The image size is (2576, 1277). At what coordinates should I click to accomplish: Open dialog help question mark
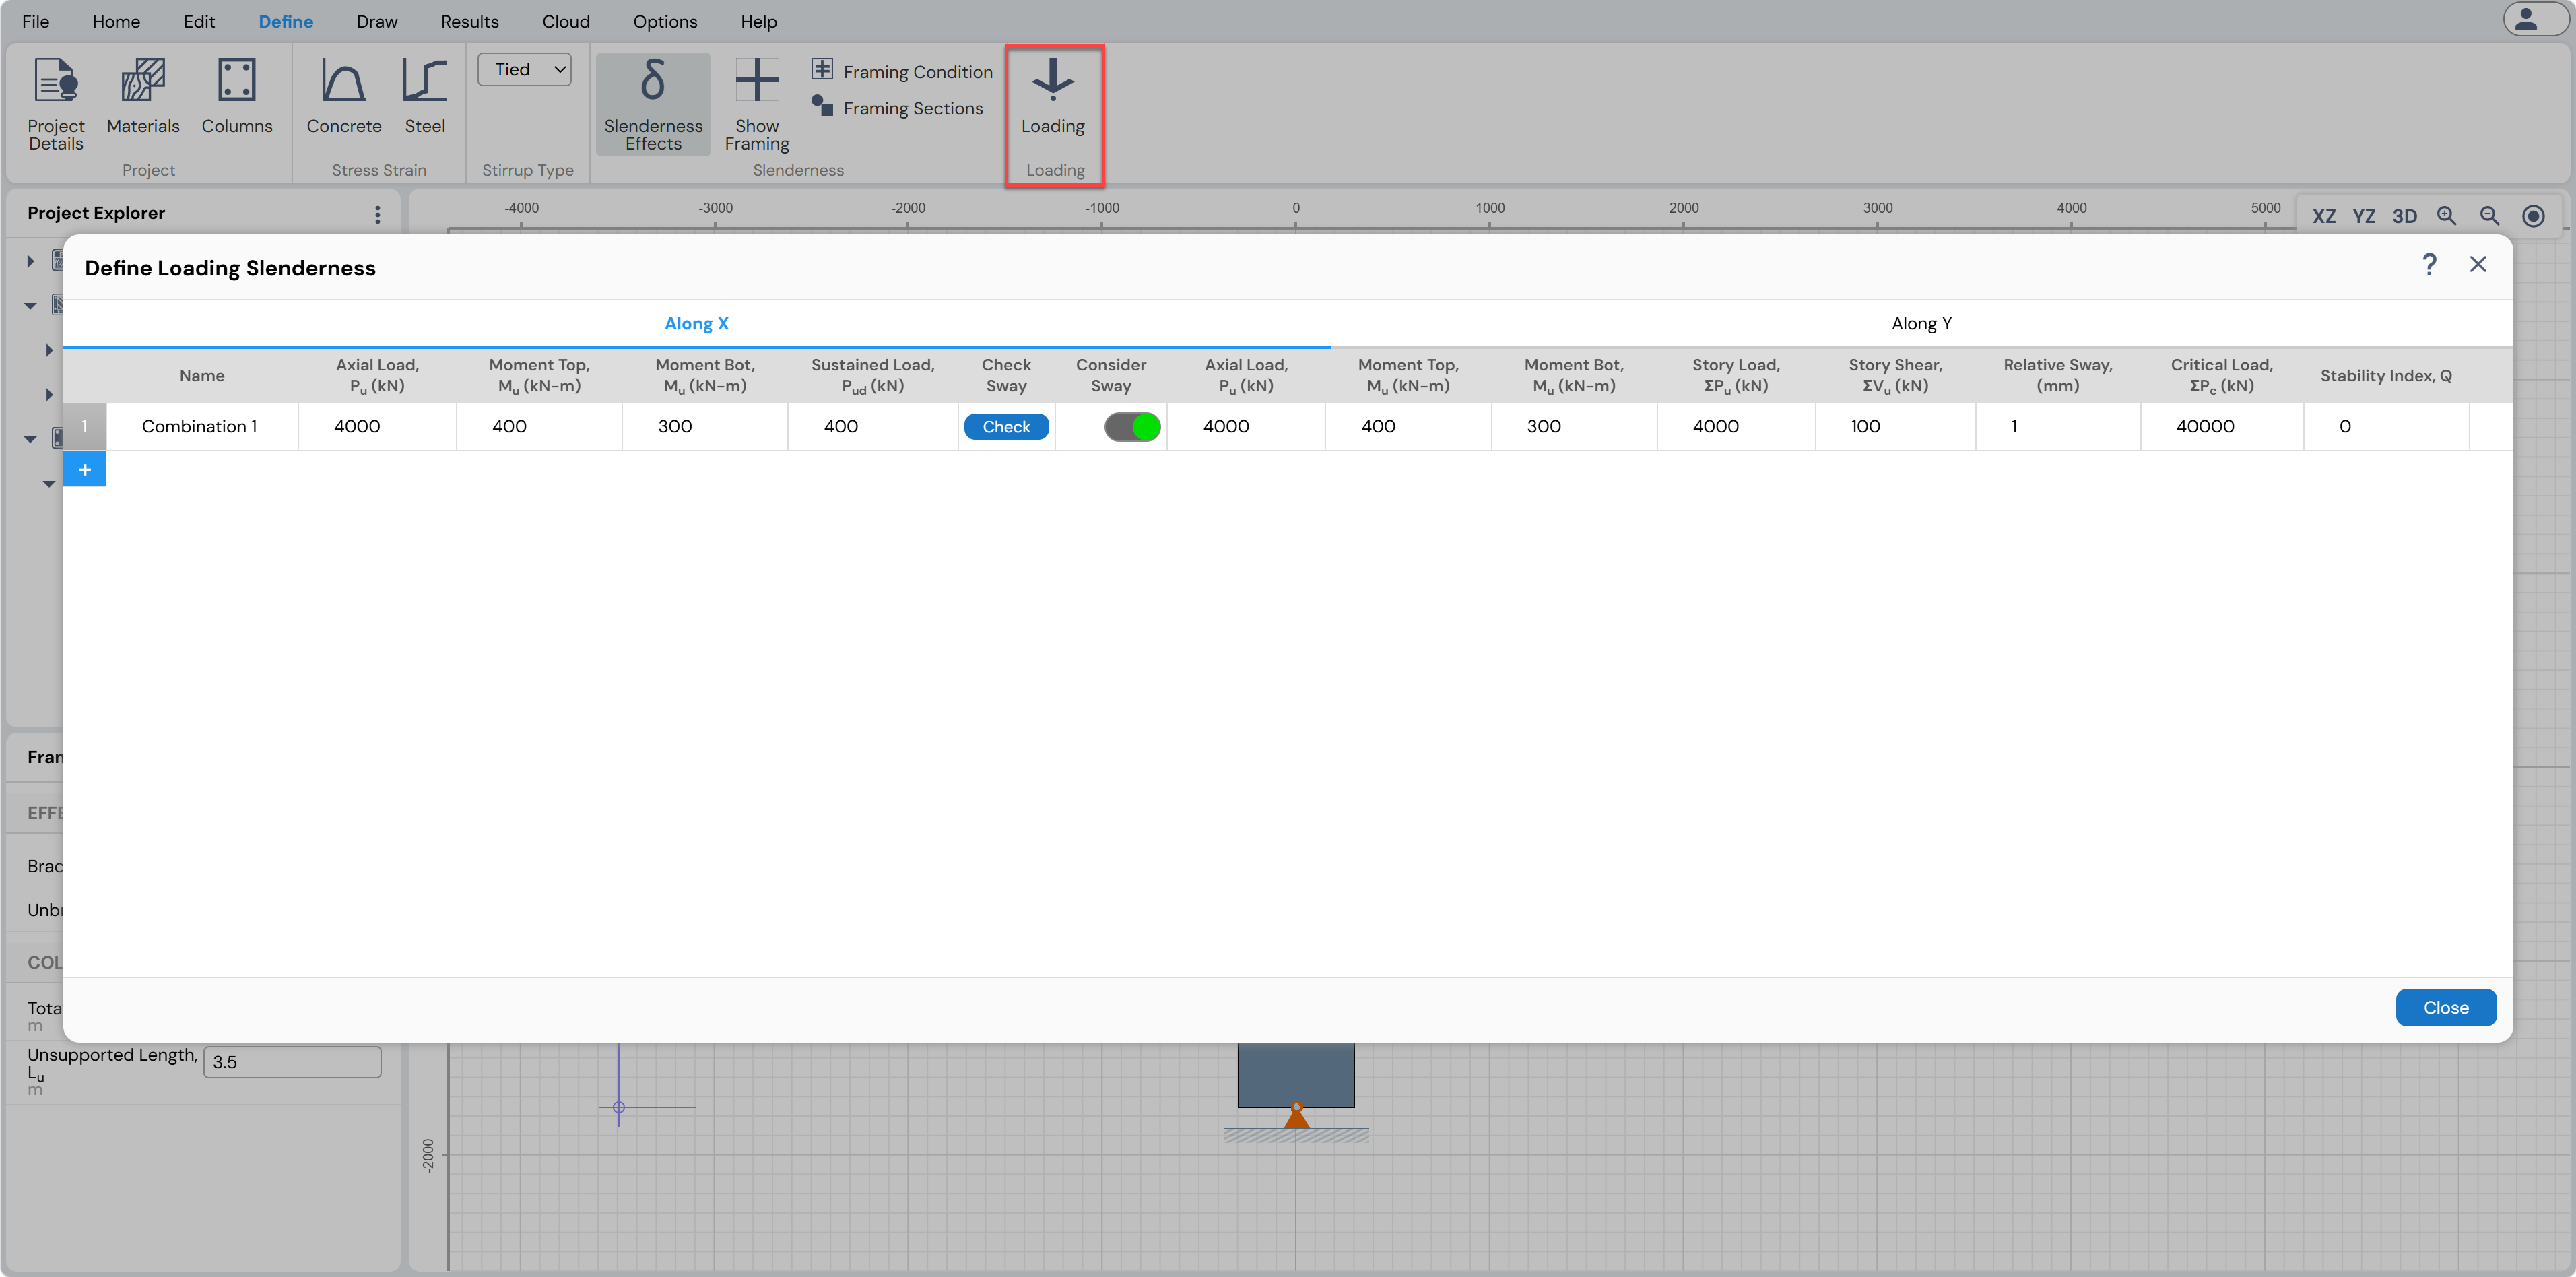pyautogui.click(x=2429, y=264)
